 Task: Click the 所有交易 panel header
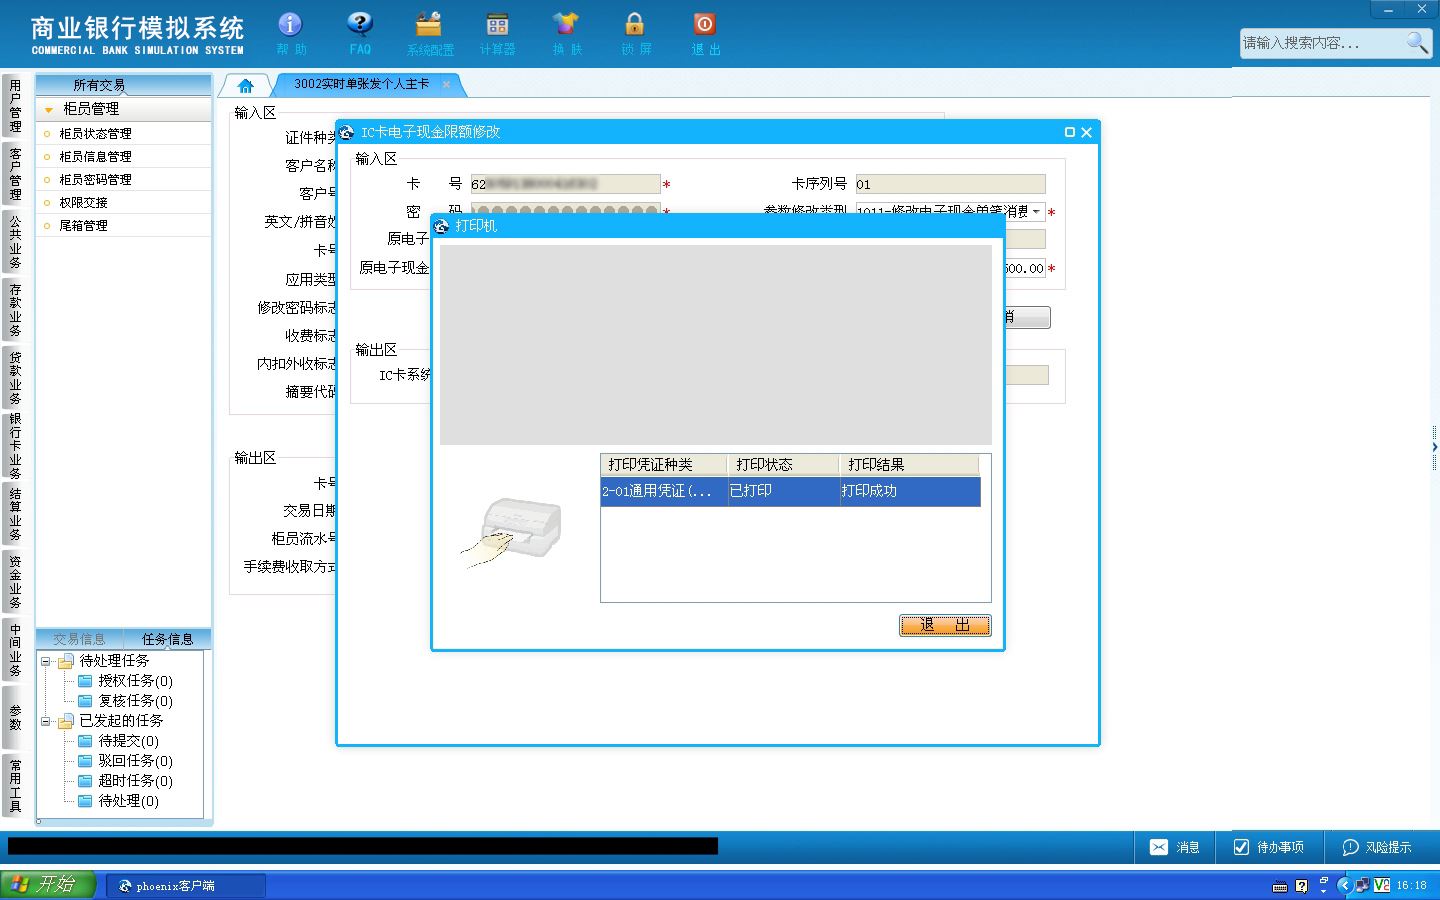[x=123, y=85]
